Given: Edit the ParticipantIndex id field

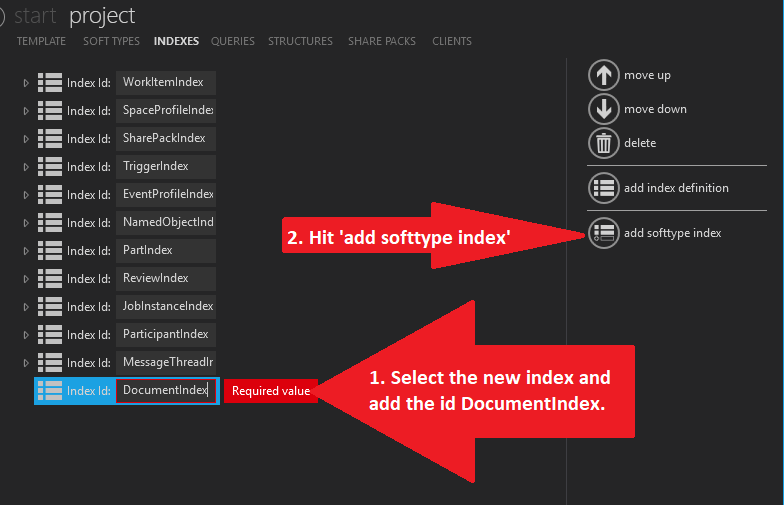Looking at the screenshot, I should click(x=166, y=334).
